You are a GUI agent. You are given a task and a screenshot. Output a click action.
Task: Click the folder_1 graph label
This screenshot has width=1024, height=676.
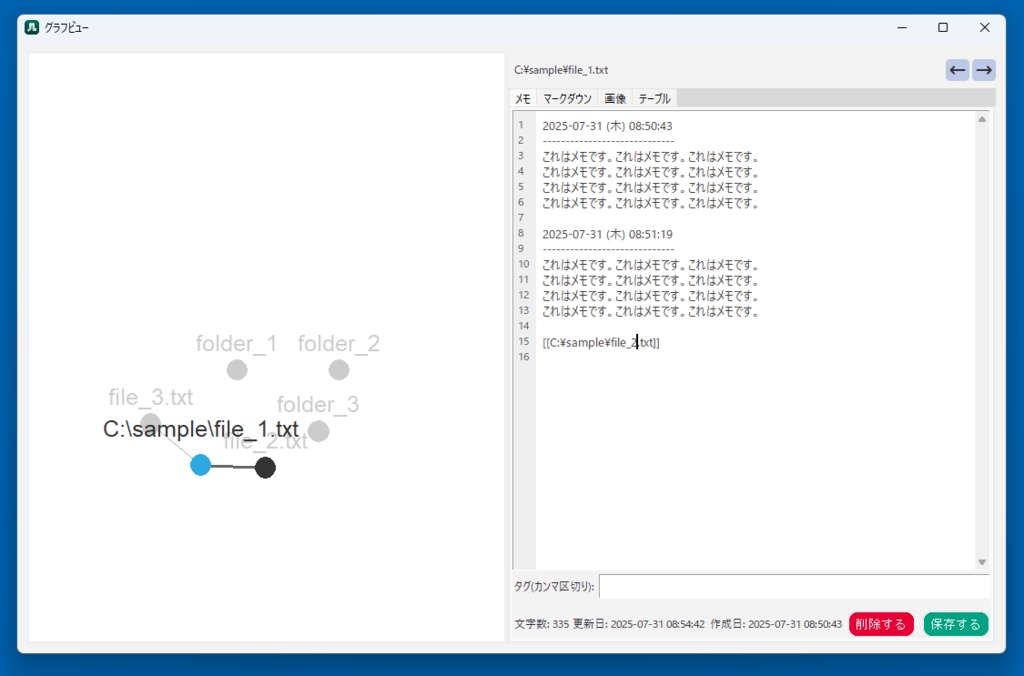(x=236, y=344)
